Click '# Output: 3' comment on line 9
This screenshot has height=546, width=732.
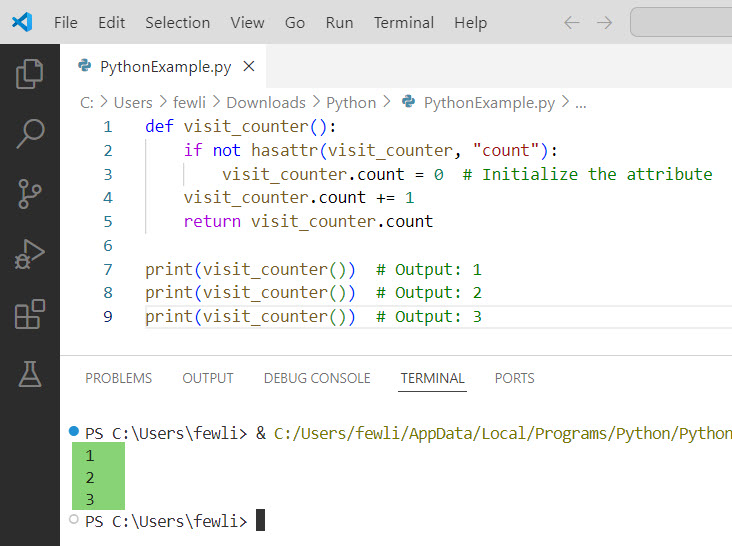429,316
